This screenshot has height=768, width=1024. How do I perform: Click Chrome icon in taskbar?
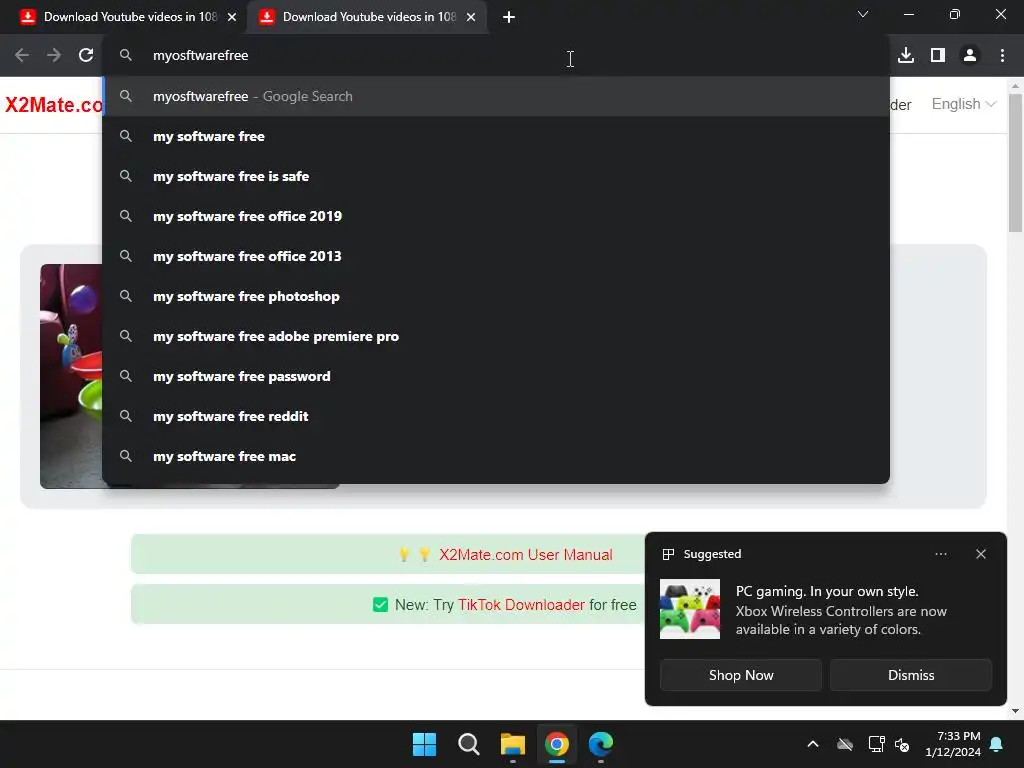tap(556, 744)
